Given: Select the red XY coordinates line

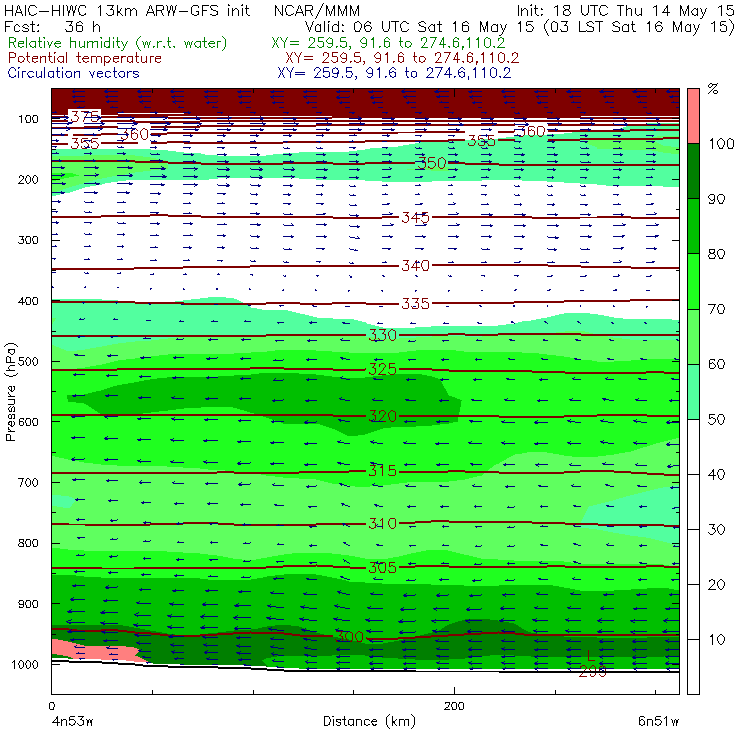Looking at the screenshot, I should 402,58.
